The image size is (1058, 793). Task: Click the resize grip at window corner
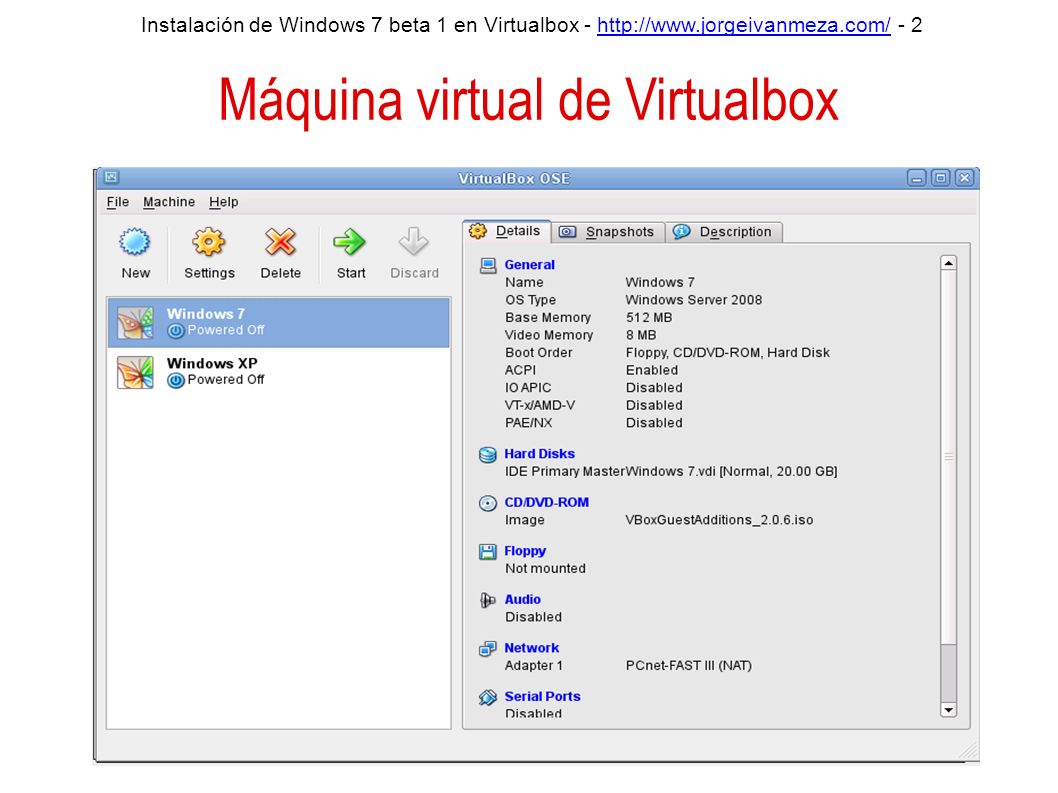[x=969, y=751]
